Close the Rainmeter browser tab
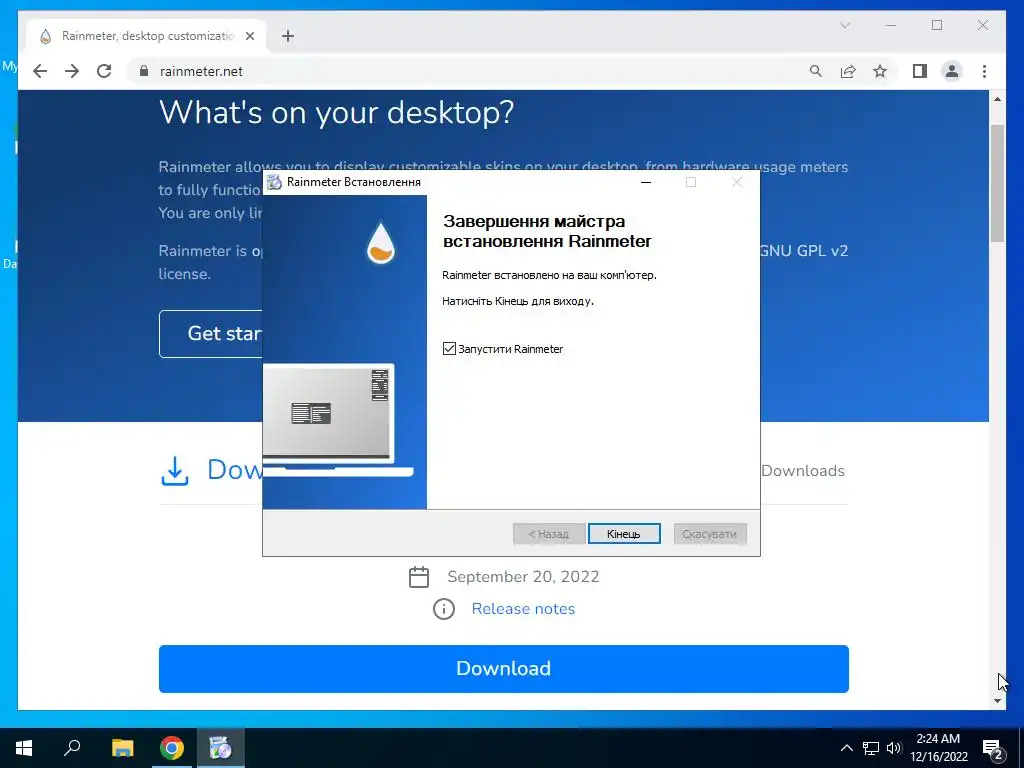 click(x=249, y=36)
